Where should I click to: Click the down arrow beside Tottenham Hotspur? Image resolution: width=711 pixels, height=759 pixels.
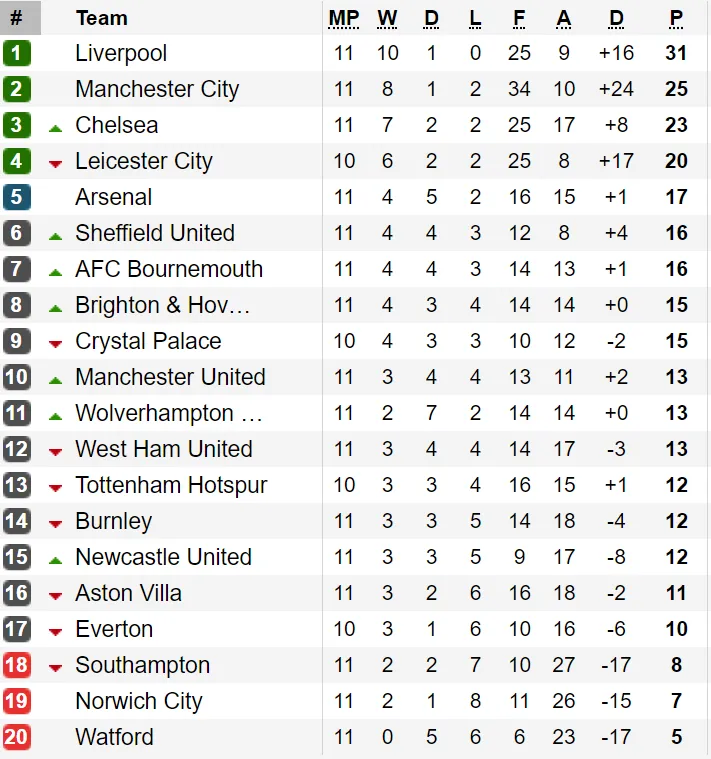(56, 487)
